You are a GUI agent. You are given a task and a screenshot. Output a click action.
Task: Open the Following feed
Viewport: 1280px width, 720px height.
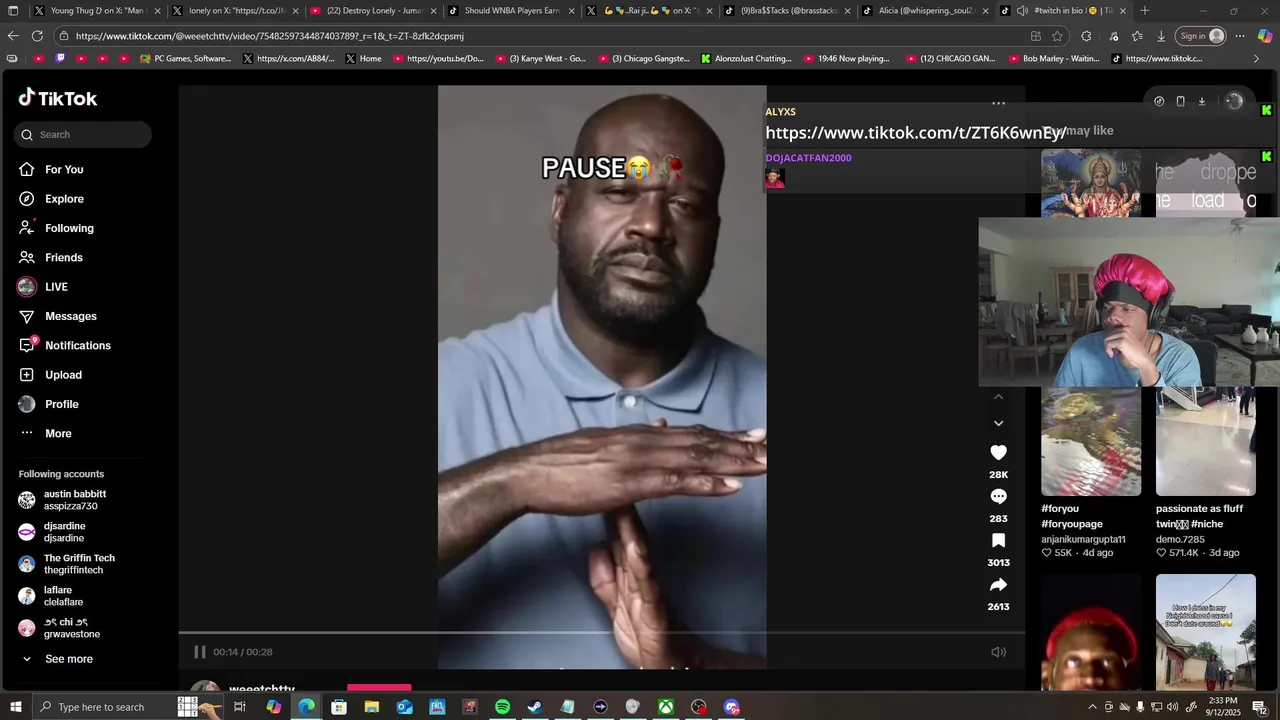click(x=69, y=228)
